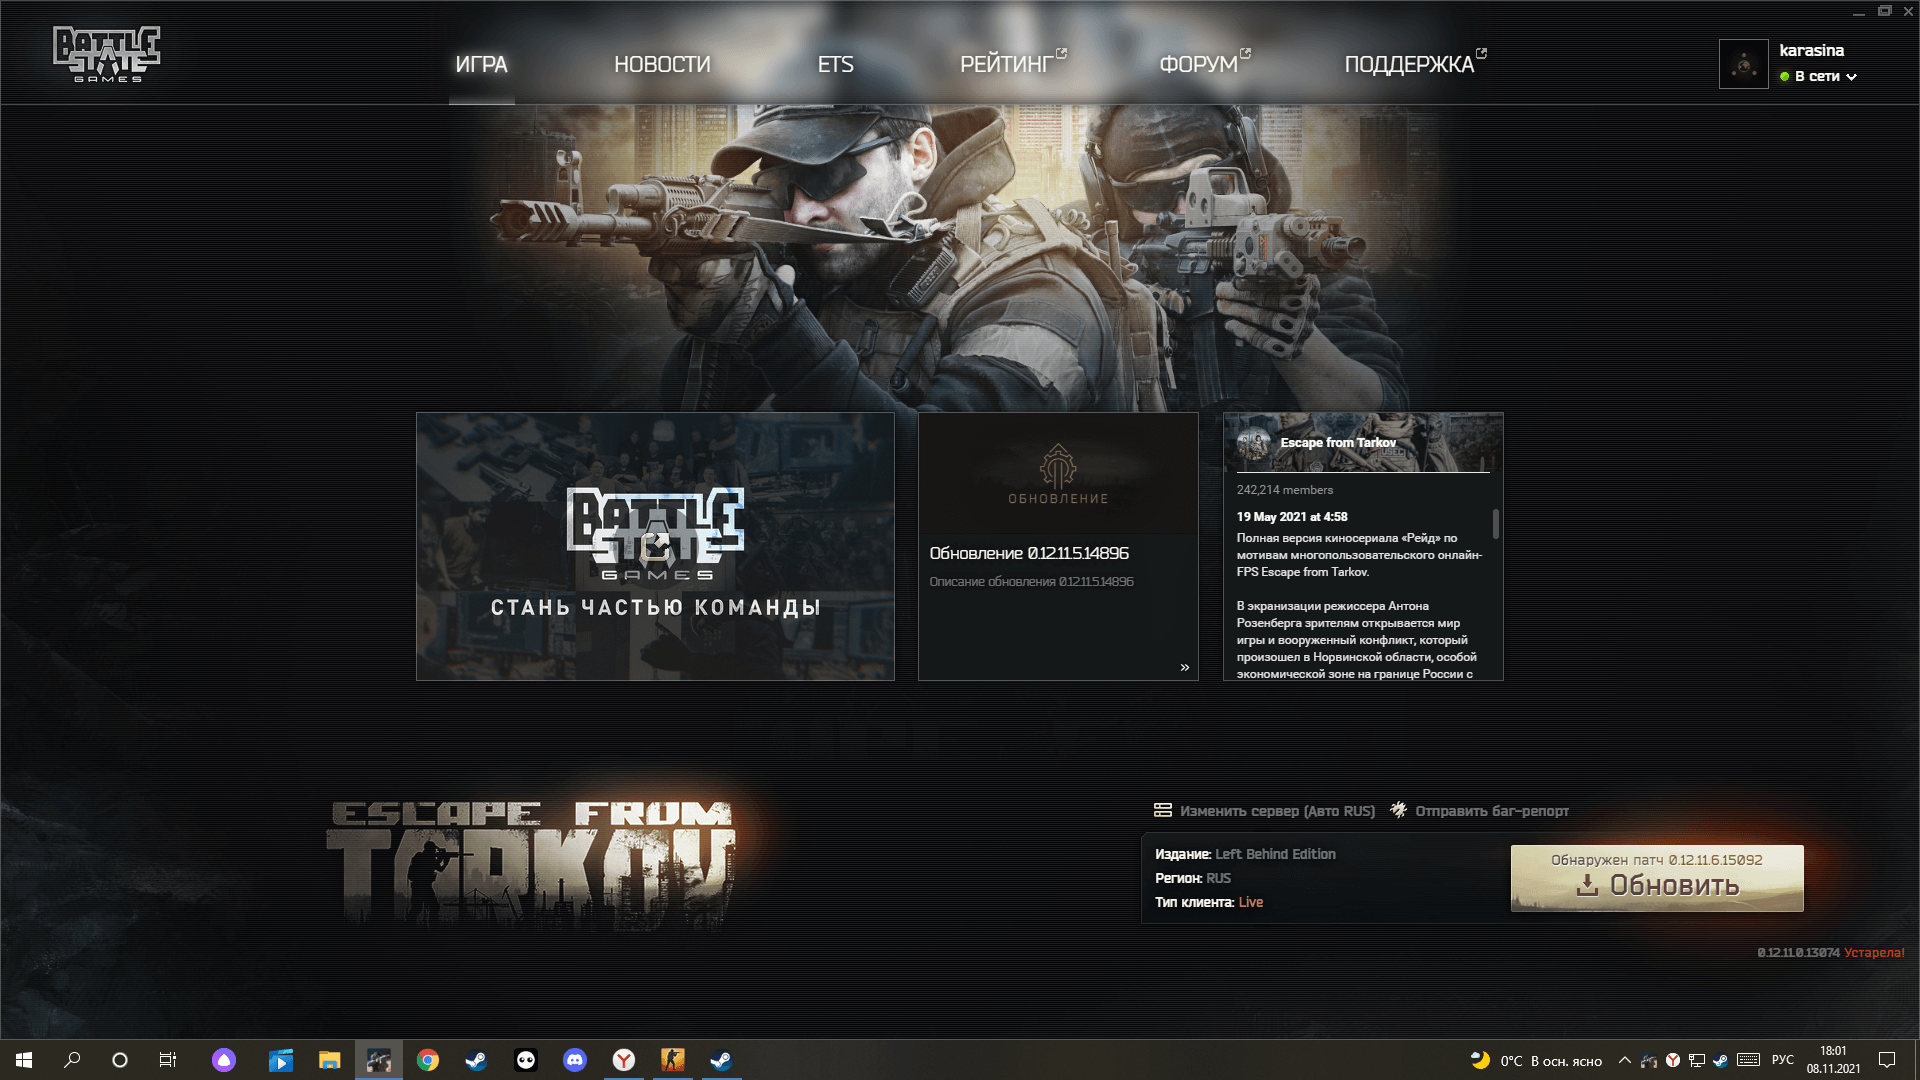Show hidden tray icons chevron
The width and height of the screenshot is (1920, 1080).
[x=1625, y=1060]
